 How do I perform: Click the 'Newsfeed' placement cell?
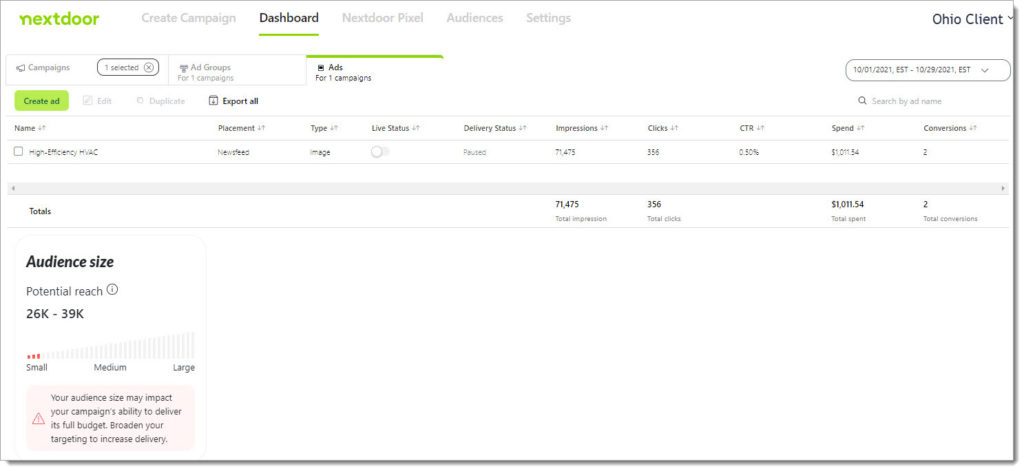233,152
